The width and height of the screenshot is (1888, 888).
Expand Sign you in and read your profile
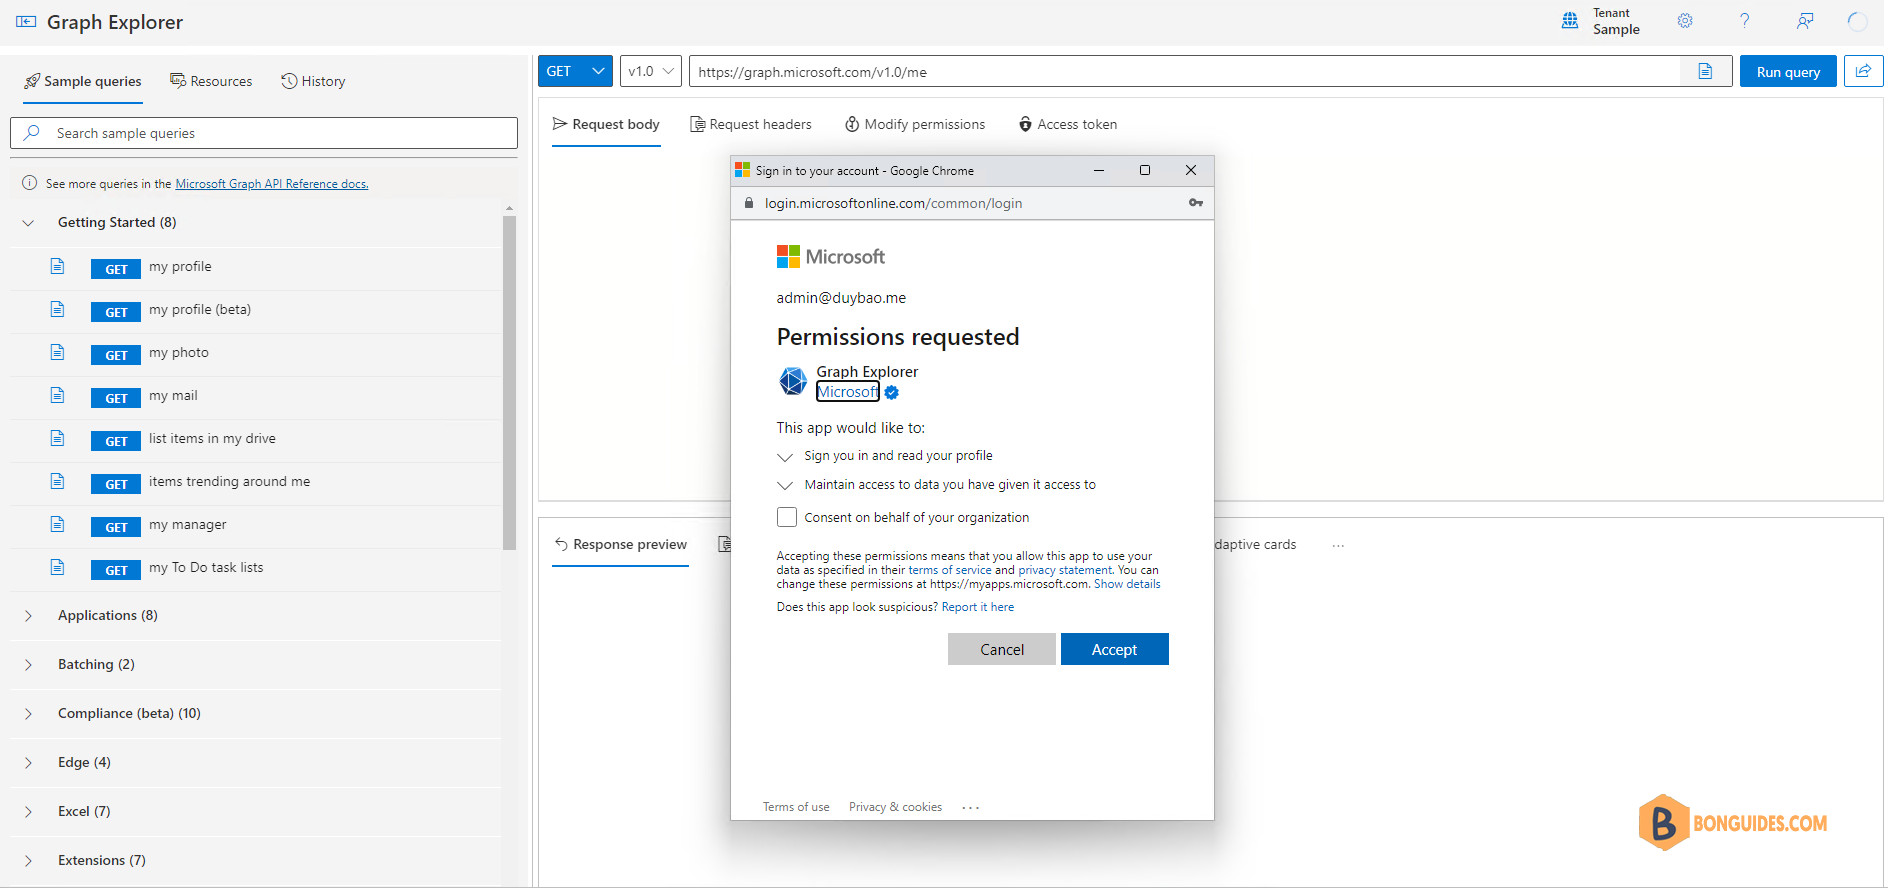[785, 456]
